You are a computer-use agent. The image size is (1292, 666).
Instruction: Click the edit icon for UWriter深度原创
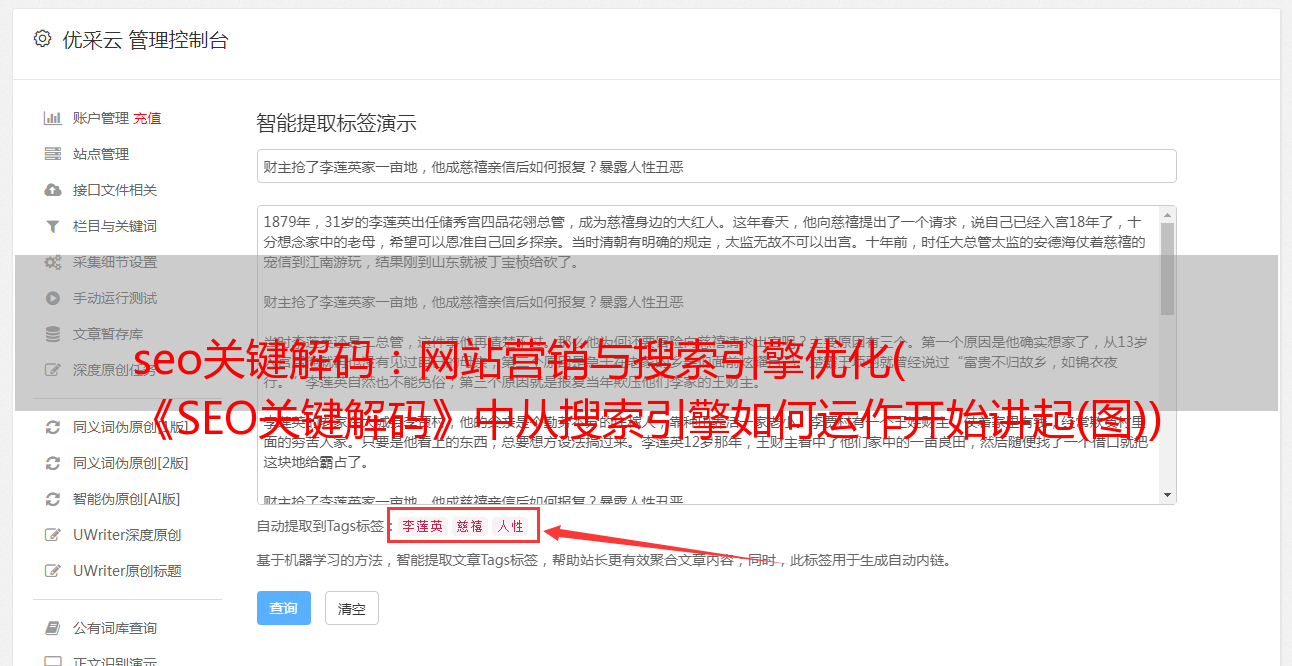(53, 535)
